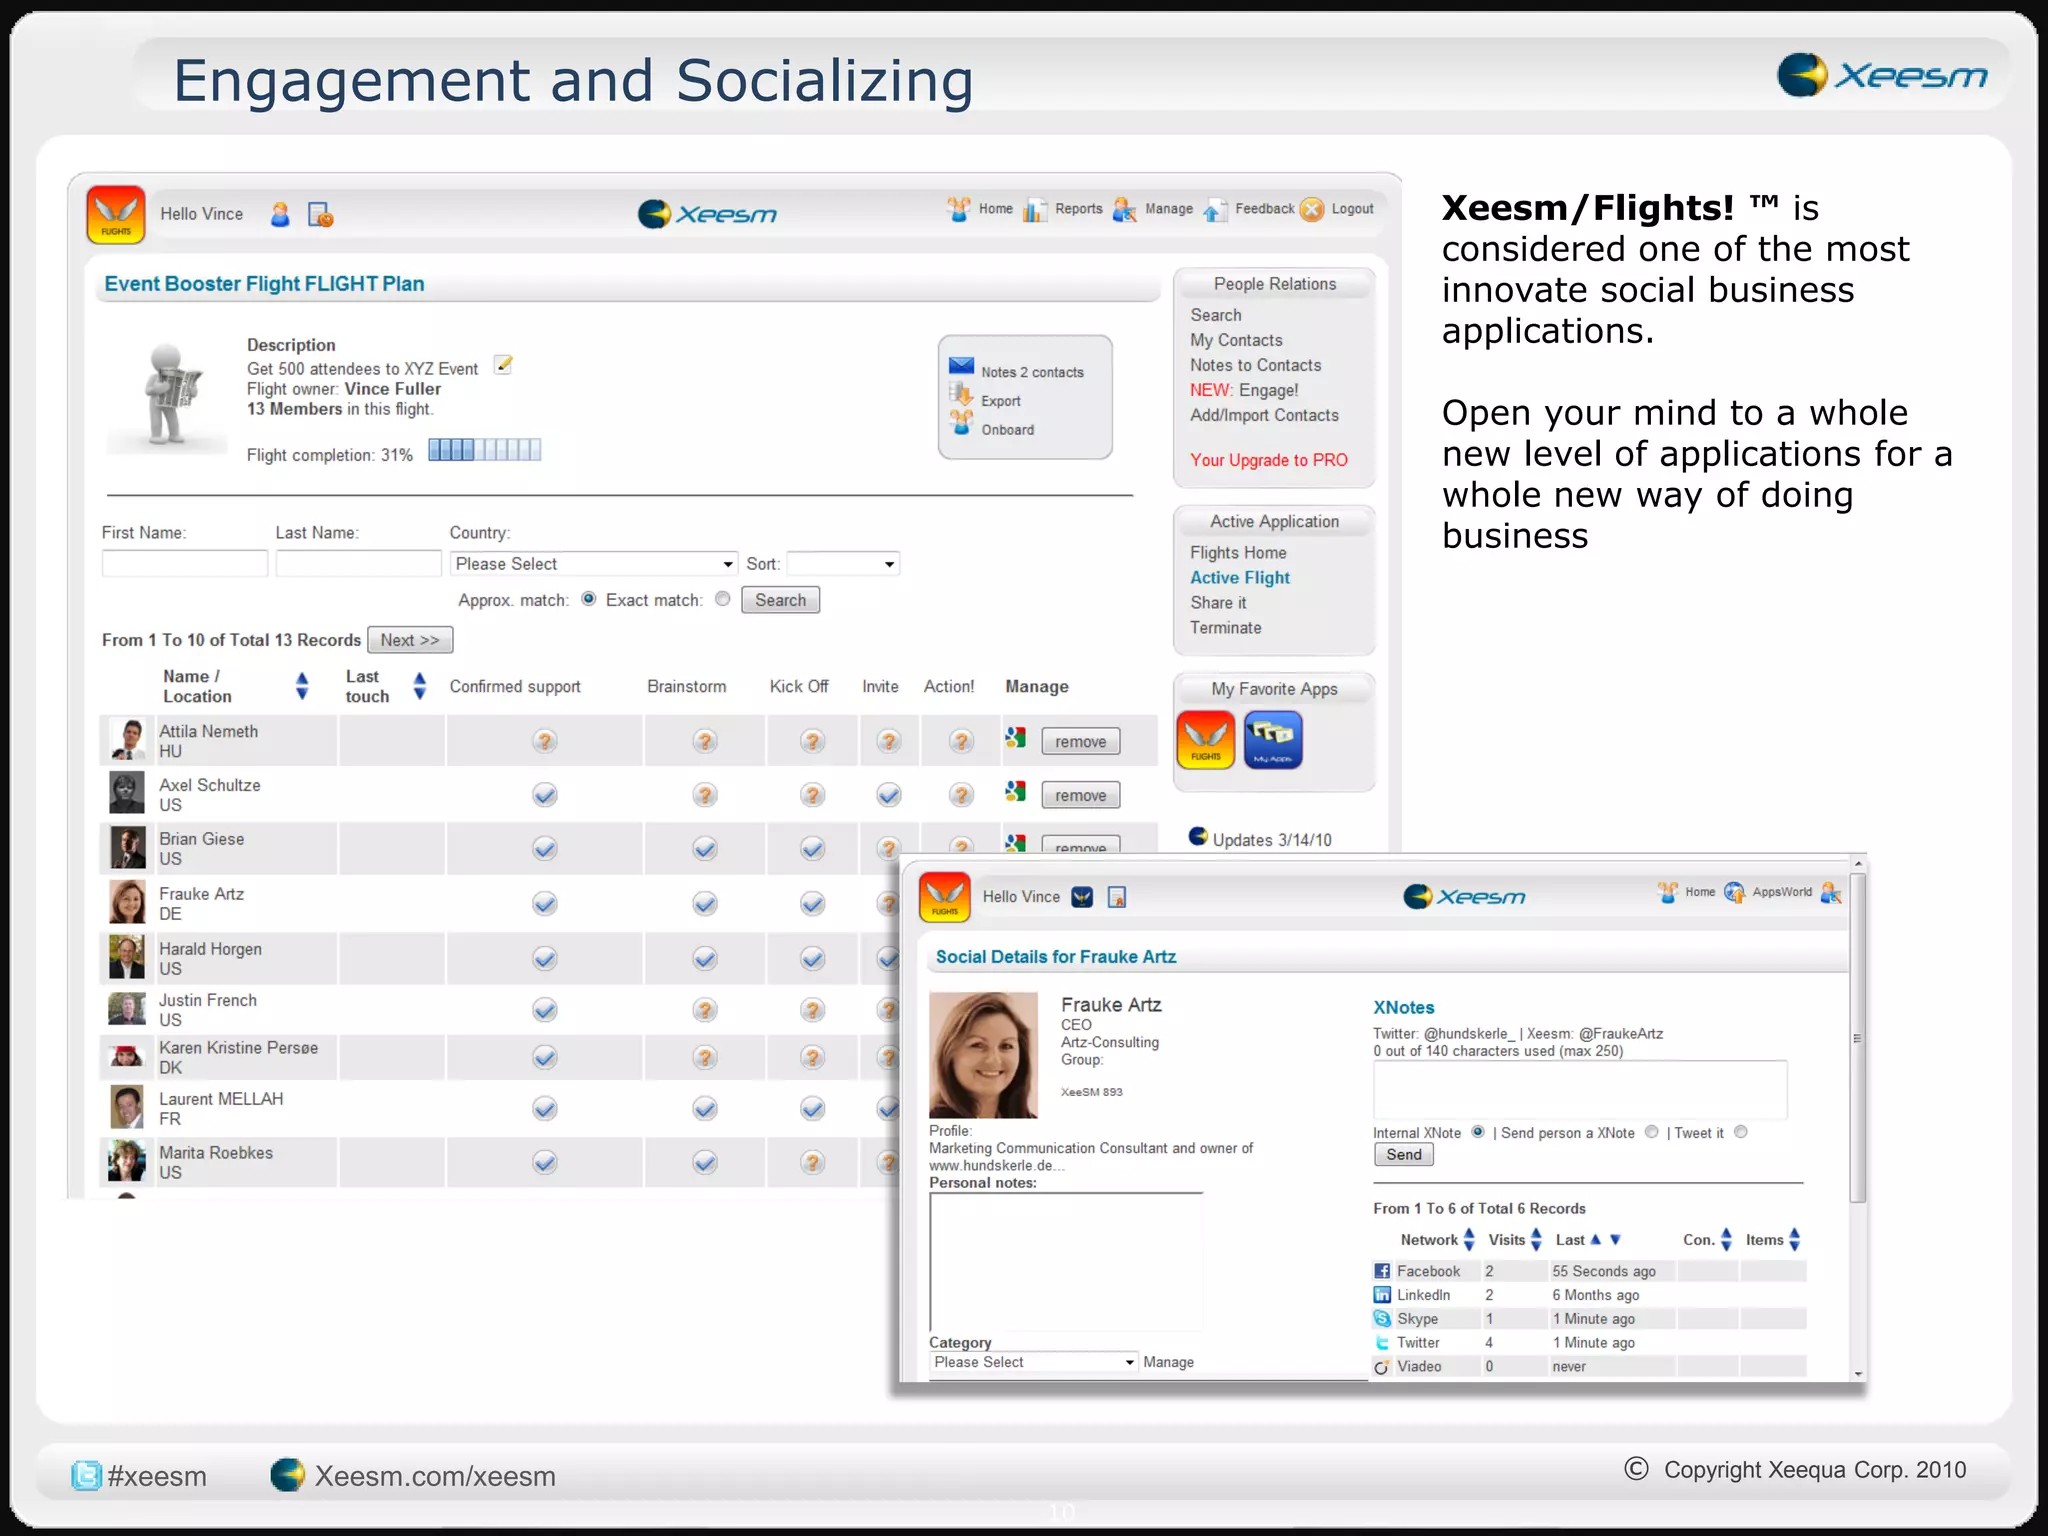This screenshot has height=1536, width=2048.
Task: Click the colored manage icon in Attila Nemeth row
Action: (1016, 738)
